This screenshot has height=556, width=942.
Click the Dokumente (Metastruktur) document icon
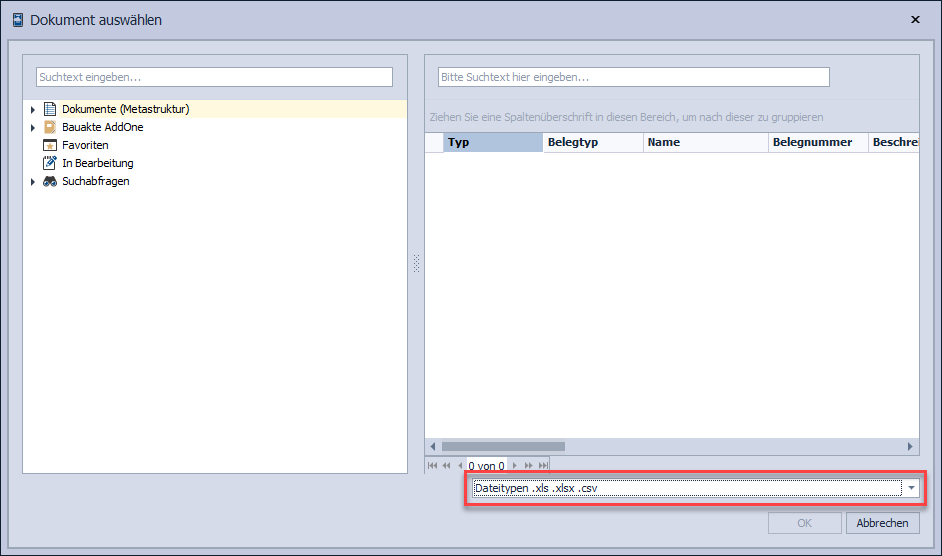50,109
